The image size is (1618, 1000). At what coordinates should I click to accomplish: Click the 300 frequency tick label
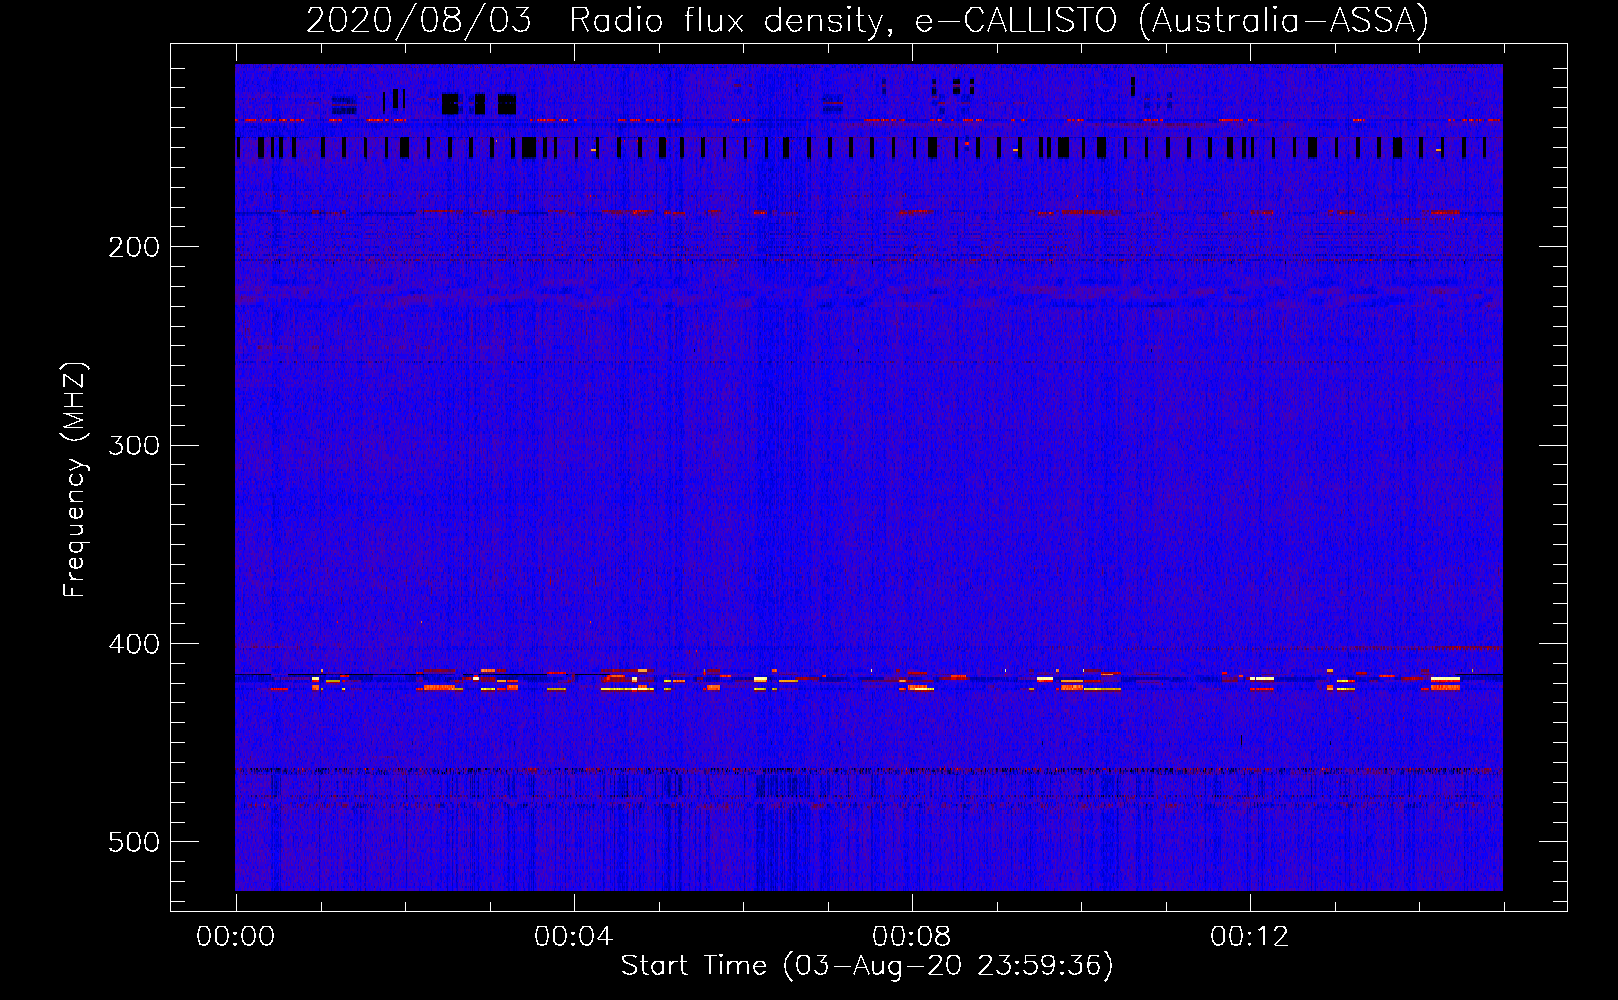[x=134, y=445]
